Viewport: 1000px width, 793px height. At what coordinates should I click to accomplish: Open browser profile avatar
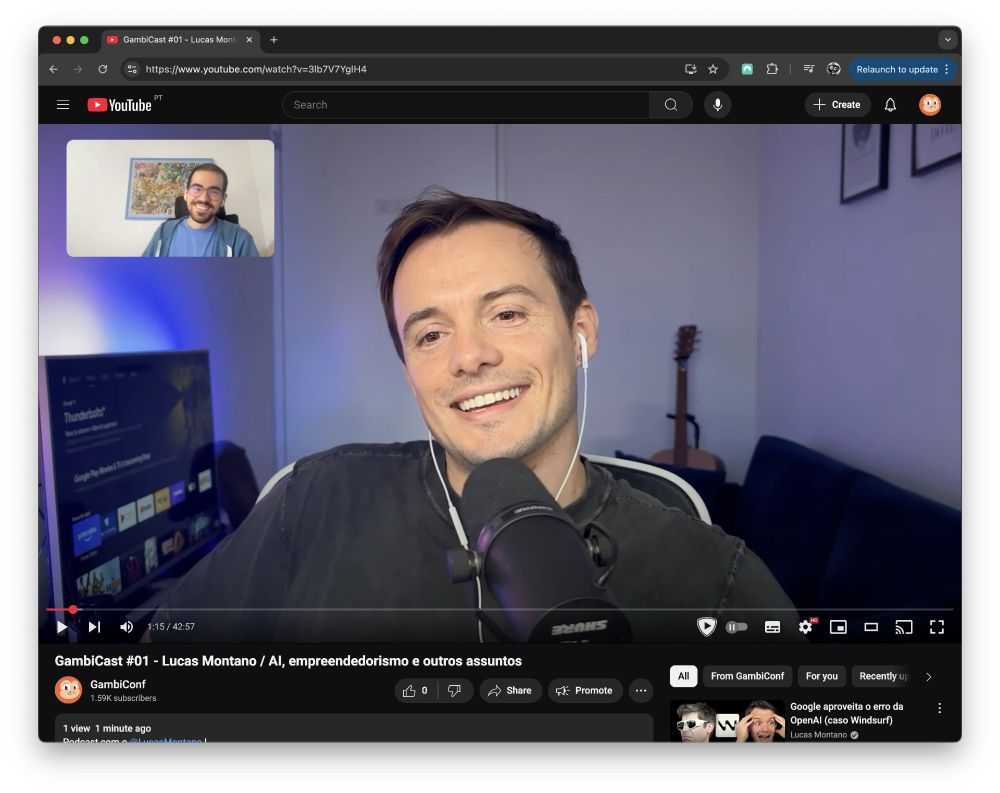834,69
